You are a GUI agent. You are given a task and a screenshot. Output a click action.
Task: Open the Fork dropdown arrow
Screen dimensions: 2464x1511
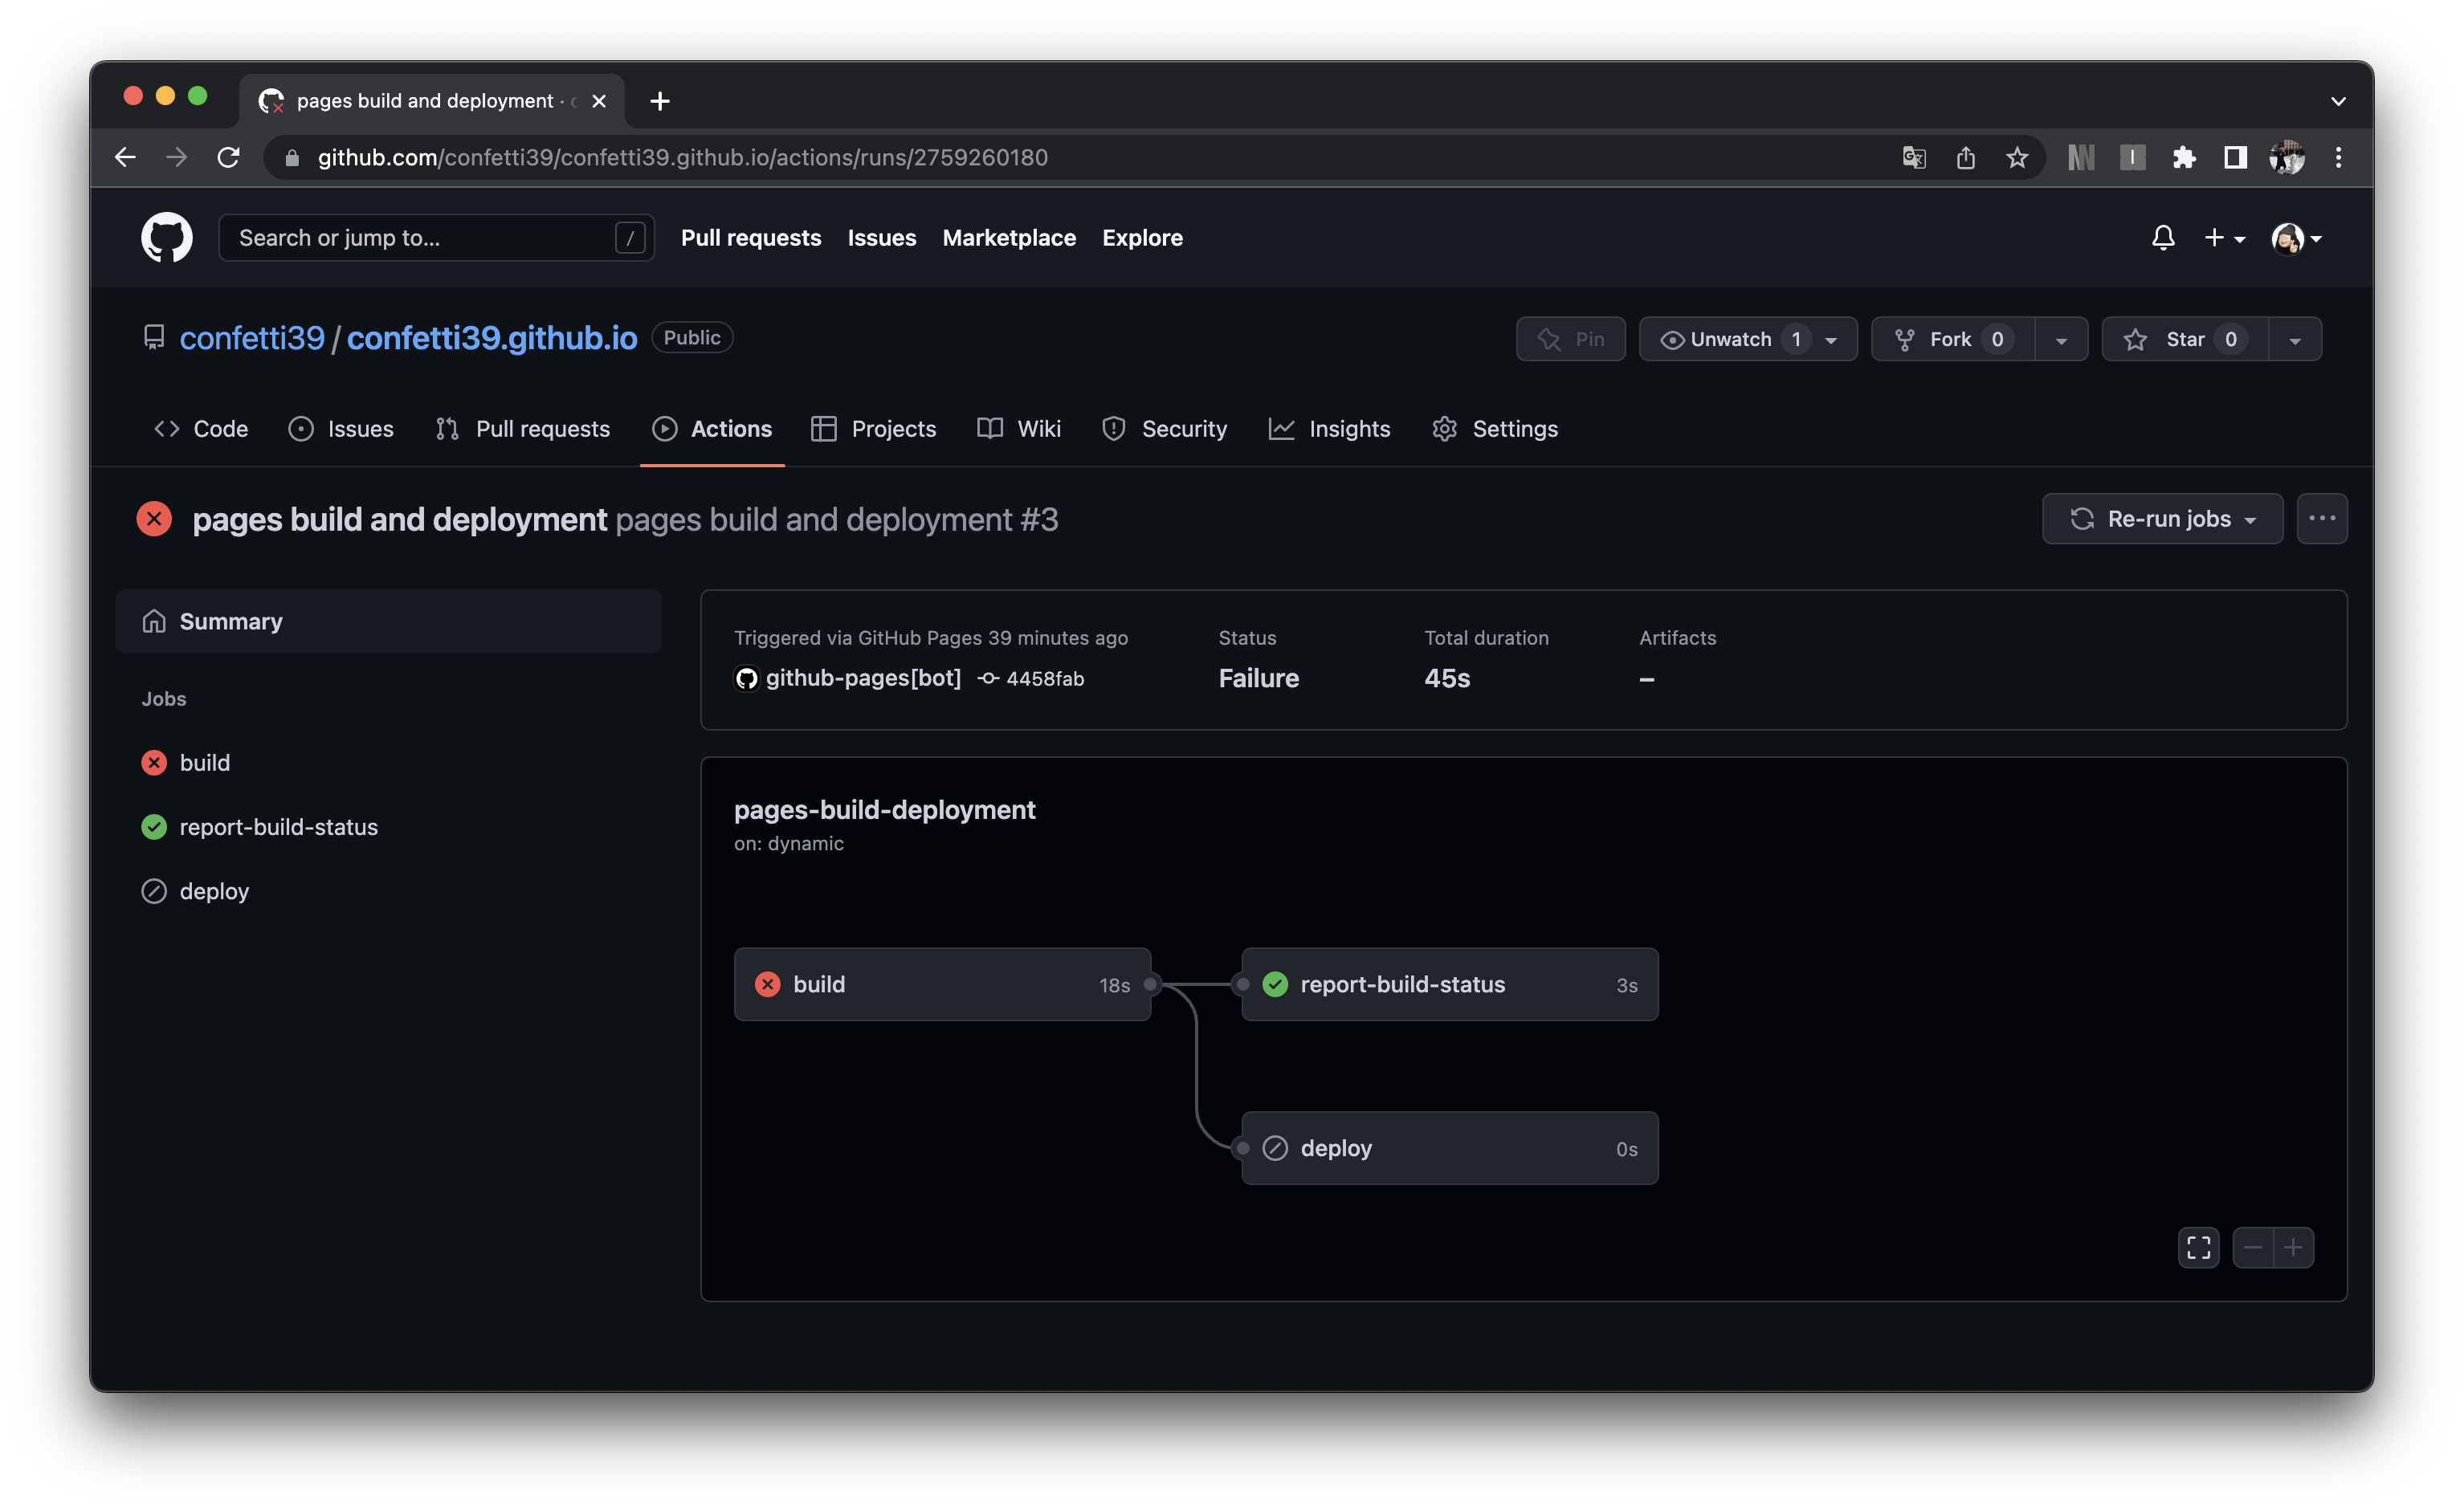pos(2061,340)
